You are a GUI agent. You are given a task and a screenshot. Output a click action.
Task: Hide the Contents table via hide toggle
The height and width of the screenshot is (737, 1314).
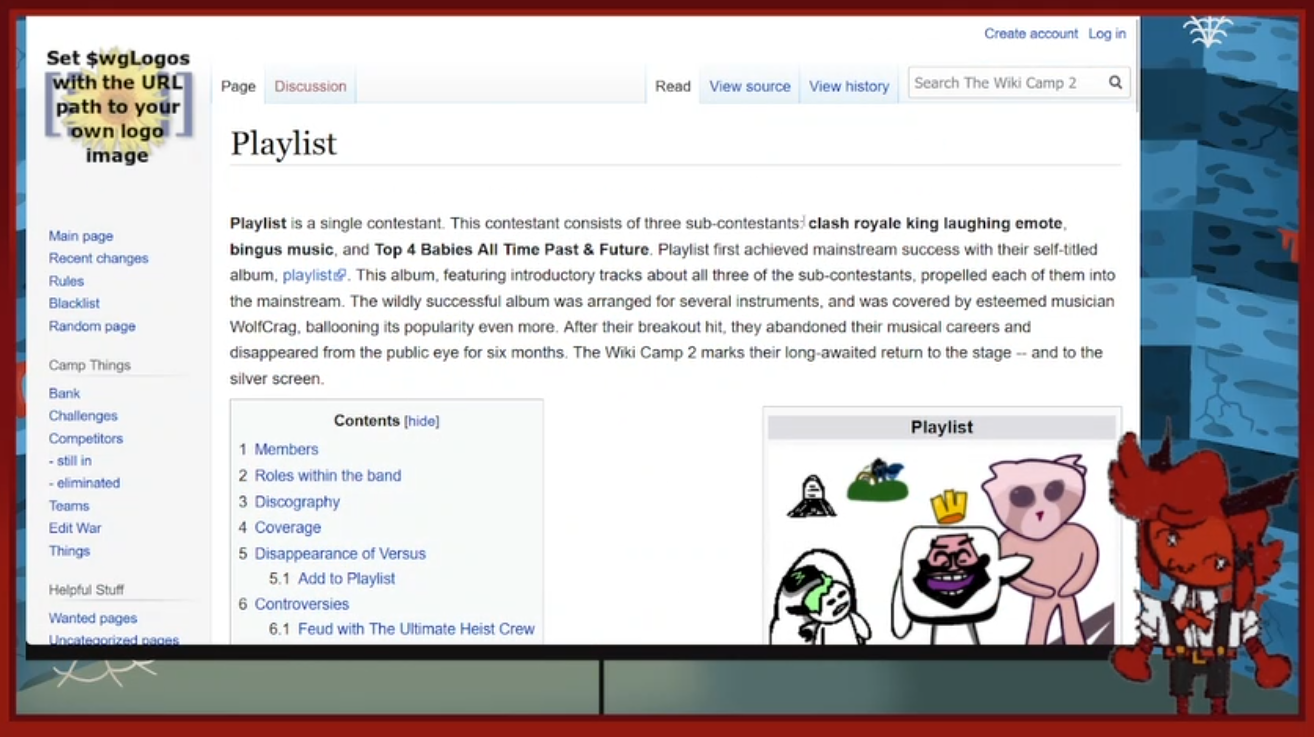click(x=421, y=422)
